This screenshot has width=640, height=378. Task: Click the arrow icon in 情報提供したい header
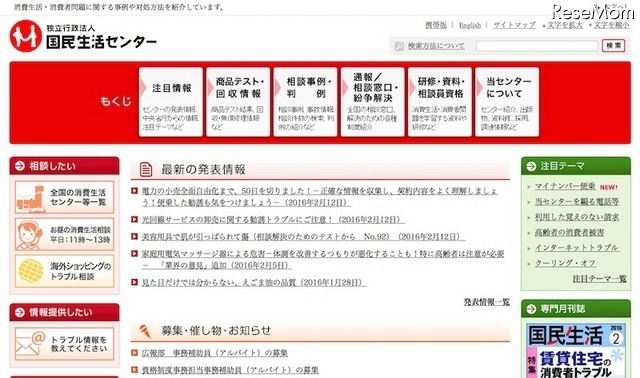20,312
